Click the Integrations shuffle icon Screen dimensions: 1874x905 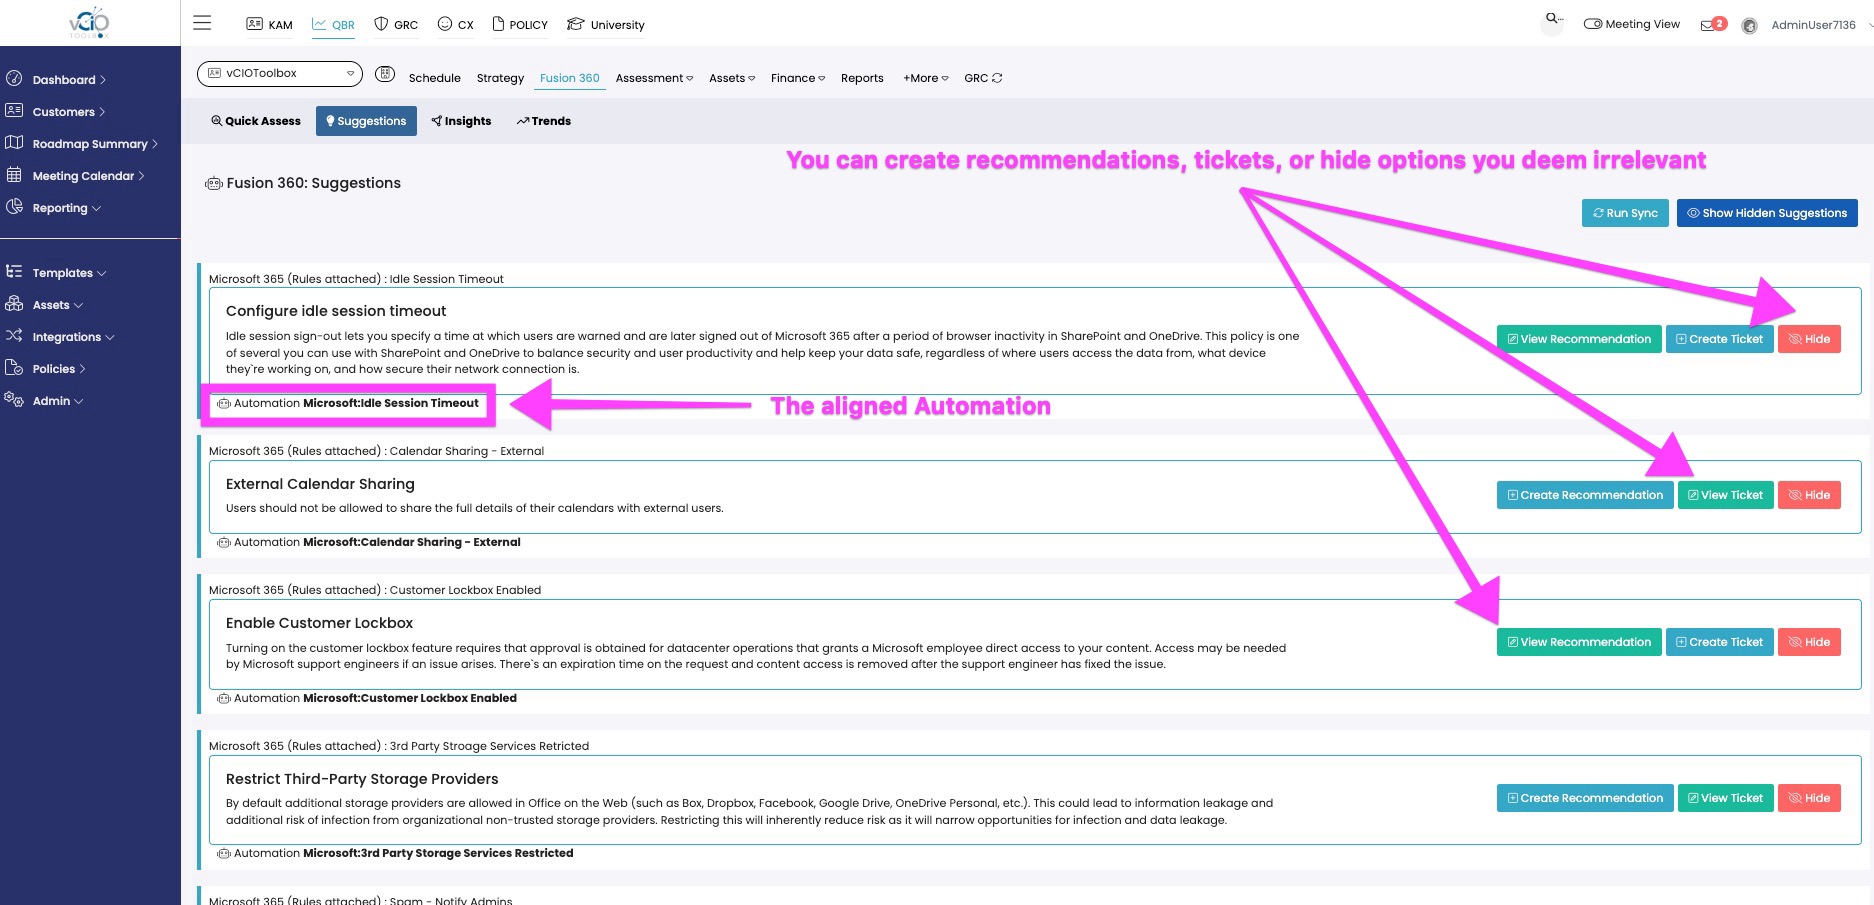click(14, 335)
